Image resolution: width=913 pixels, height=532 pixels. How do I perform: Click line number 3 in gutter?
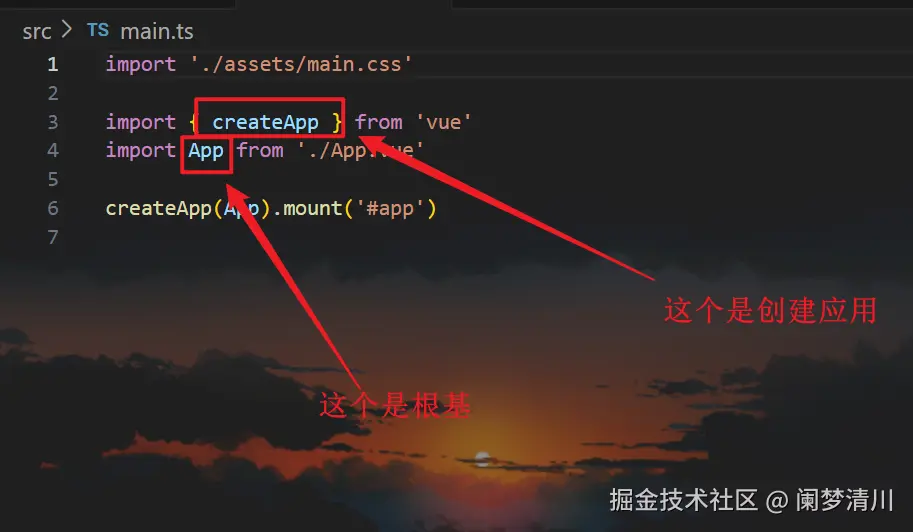point(53,122)
